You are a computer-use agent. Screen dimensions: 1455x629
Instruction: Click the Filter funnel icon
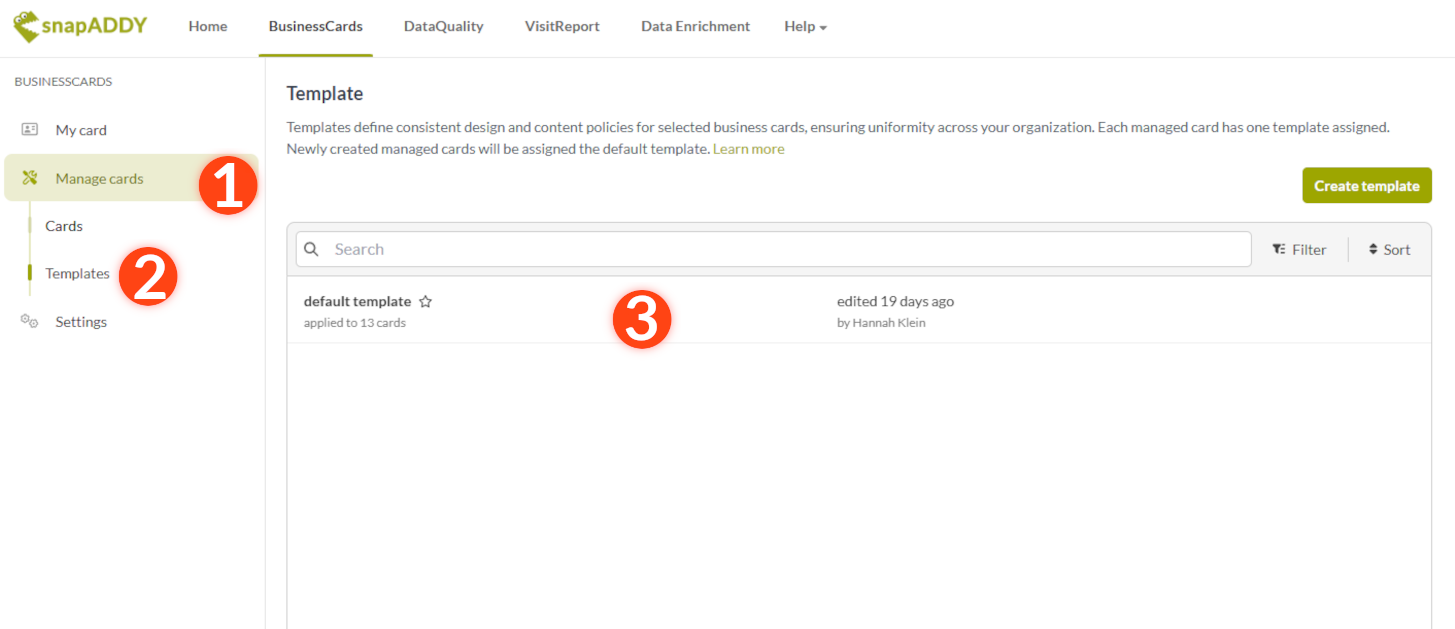(1280, 249)
